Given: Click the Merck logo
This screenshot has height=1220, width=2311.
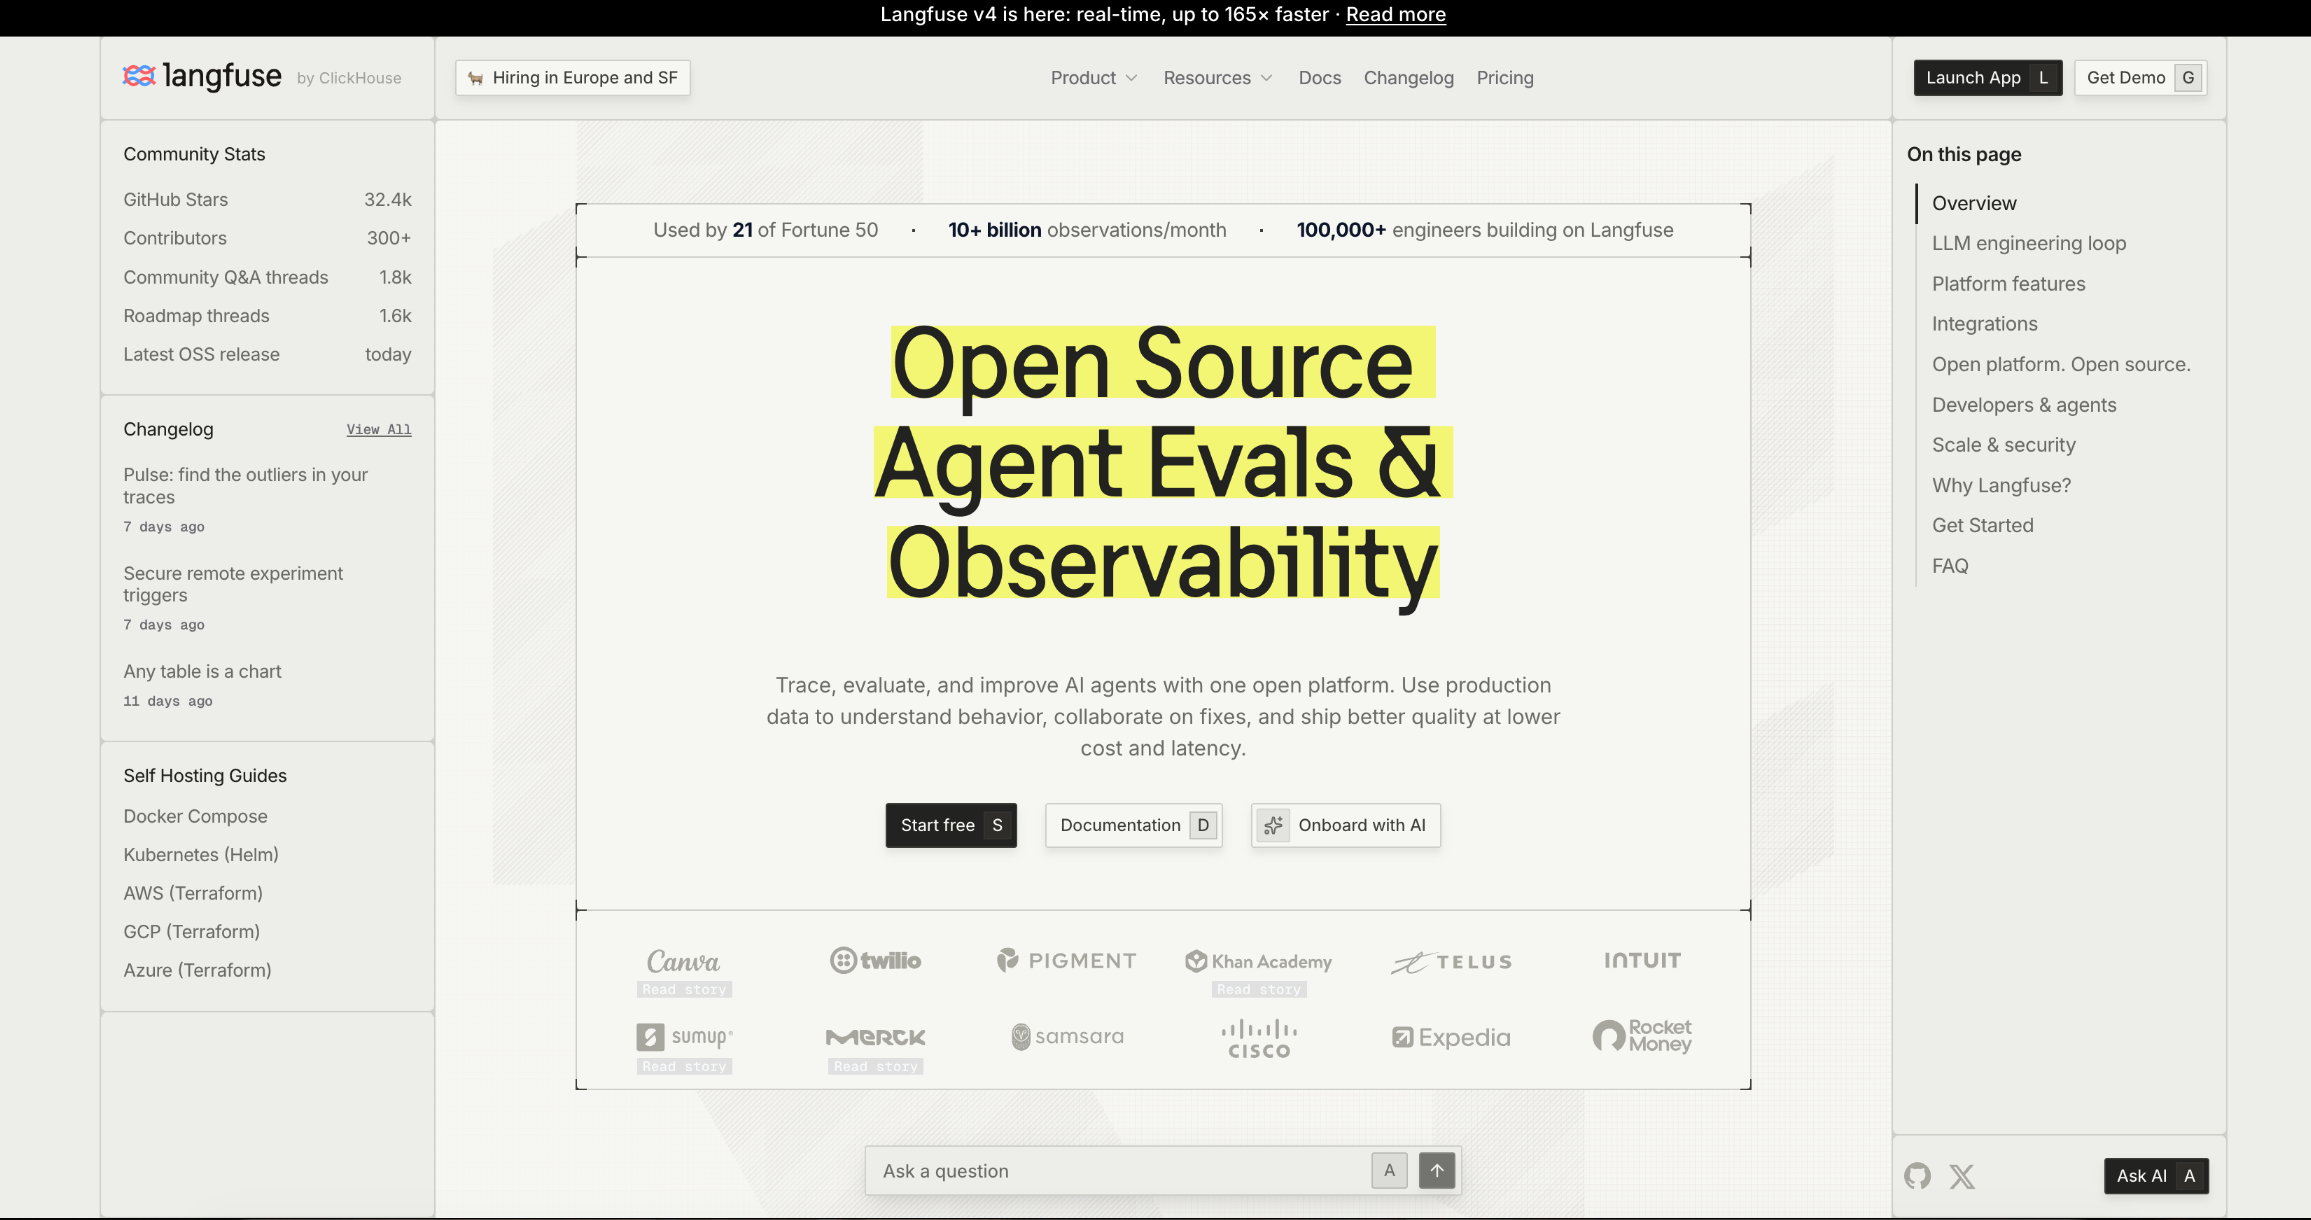Looking at the screenshot, I should click(875, 1037).
